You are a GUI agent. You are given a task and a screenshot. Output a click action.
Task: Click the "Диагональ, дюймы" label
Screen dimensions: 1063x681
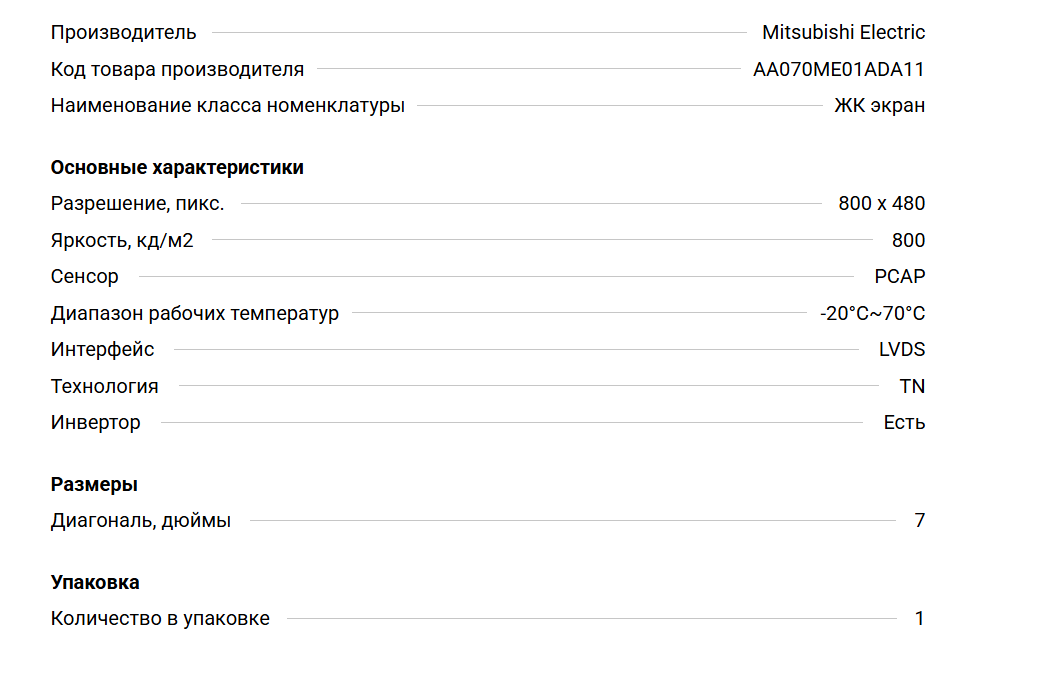(141, 520)
